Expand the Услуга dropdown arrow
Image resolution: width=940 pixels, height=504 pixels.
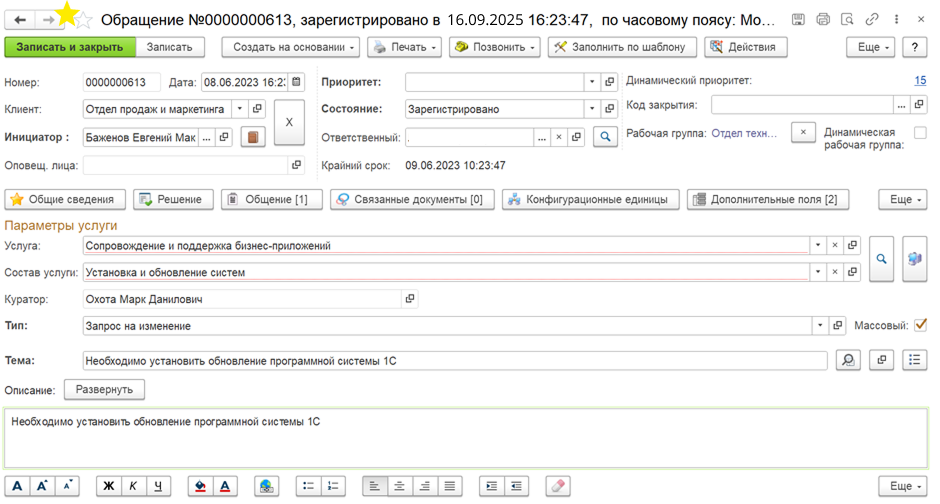[818, 245]
